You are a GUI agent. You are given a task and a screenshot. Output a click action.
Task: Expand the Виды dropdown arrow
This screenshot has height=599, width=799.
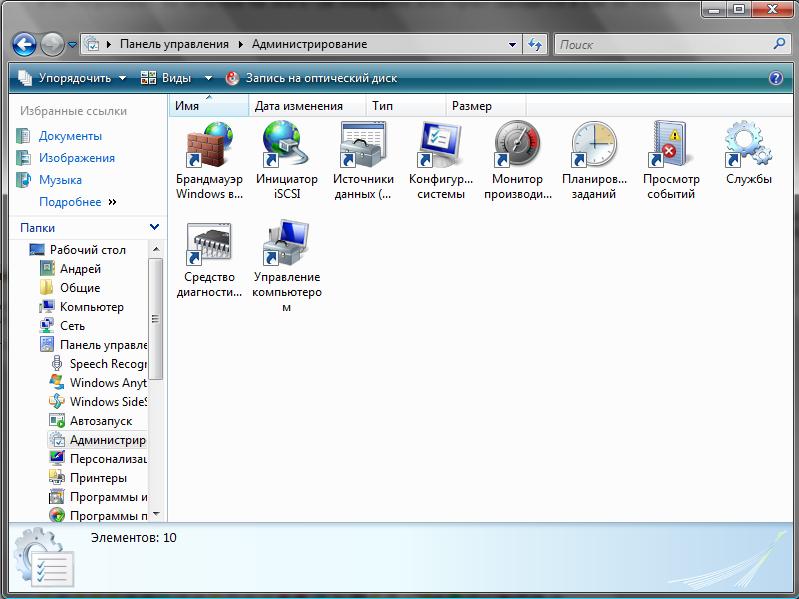tap(208, 78)
